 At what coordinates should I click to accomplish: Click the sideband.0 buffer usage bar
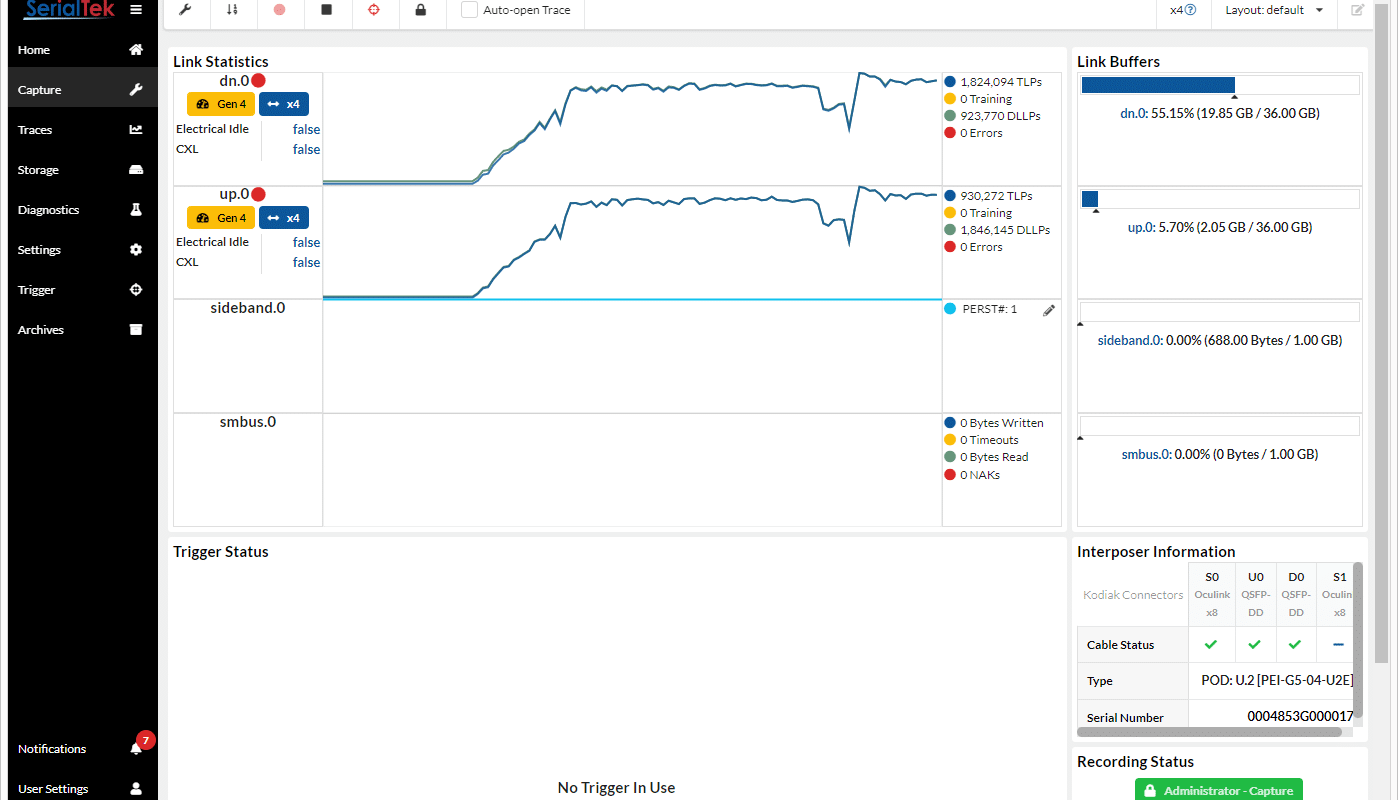click(1219, 312)
